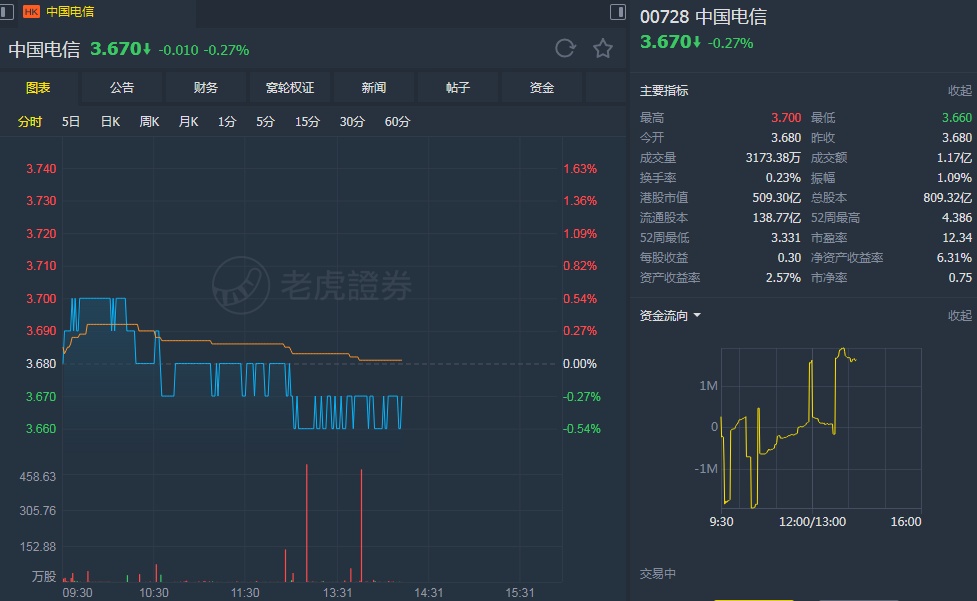Select the 分时 chart period

tap(29, 121)
